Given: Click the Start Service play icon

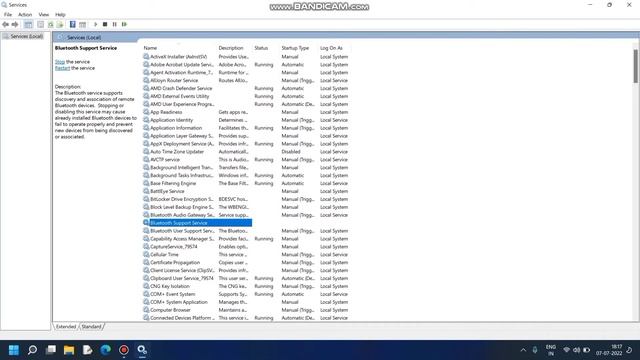Looking at the screenshot, I should (96, 24).
